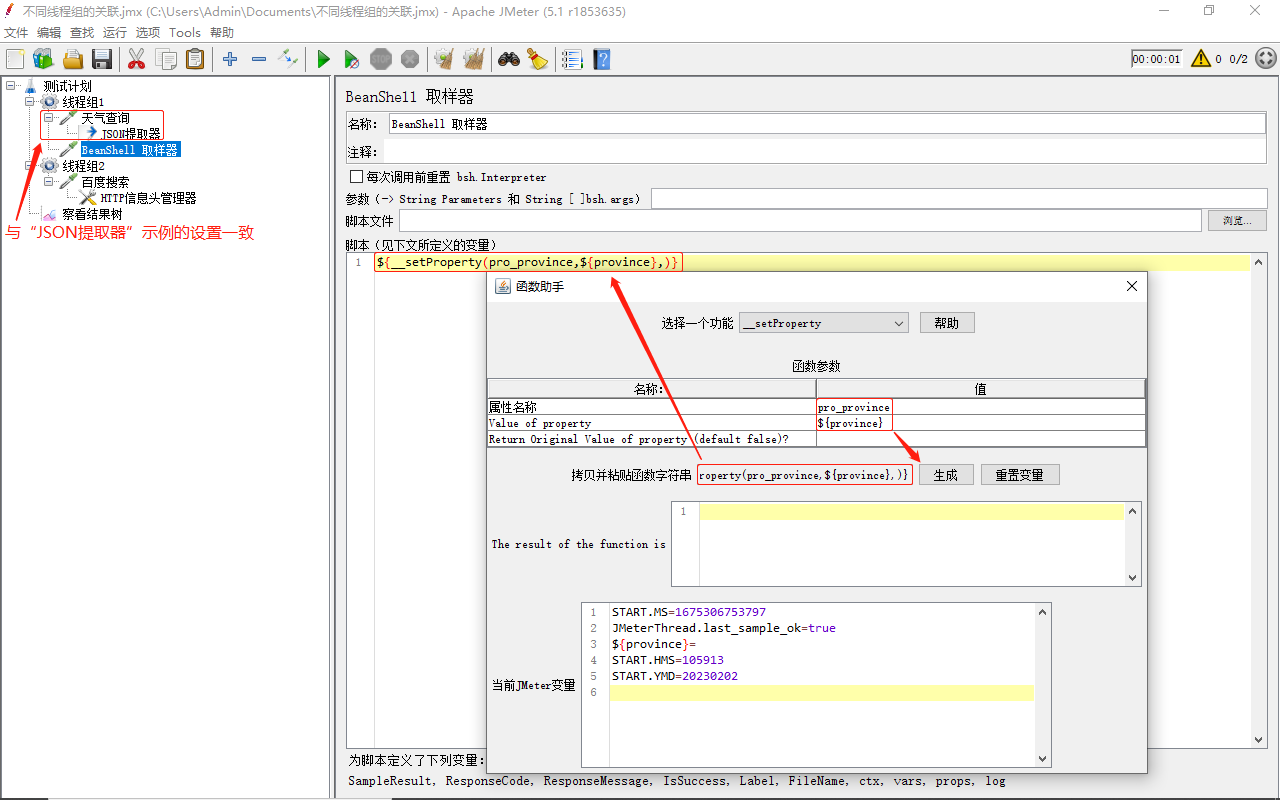Open the Help question mark icon

(x=601, y=59)
